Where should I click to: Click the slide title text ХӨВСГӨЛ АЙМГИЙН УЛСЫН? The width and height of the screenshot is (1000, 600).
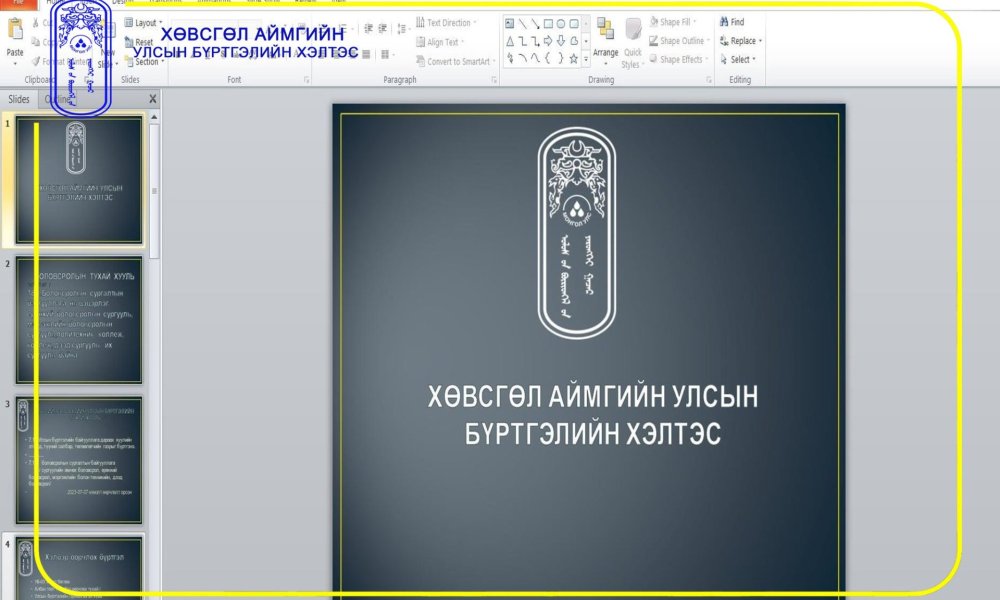click(593, 396)
